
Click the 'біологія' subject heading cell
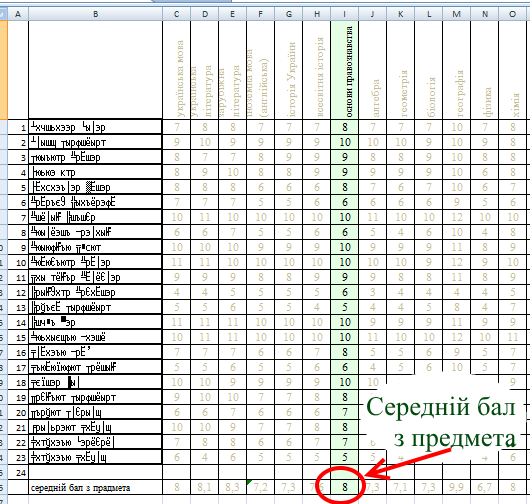pyautogui.click(x=429, y=70)
